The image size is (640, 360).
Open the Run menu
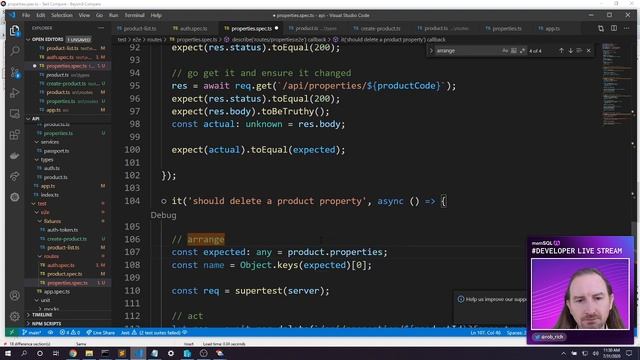[x=113, y=15]
